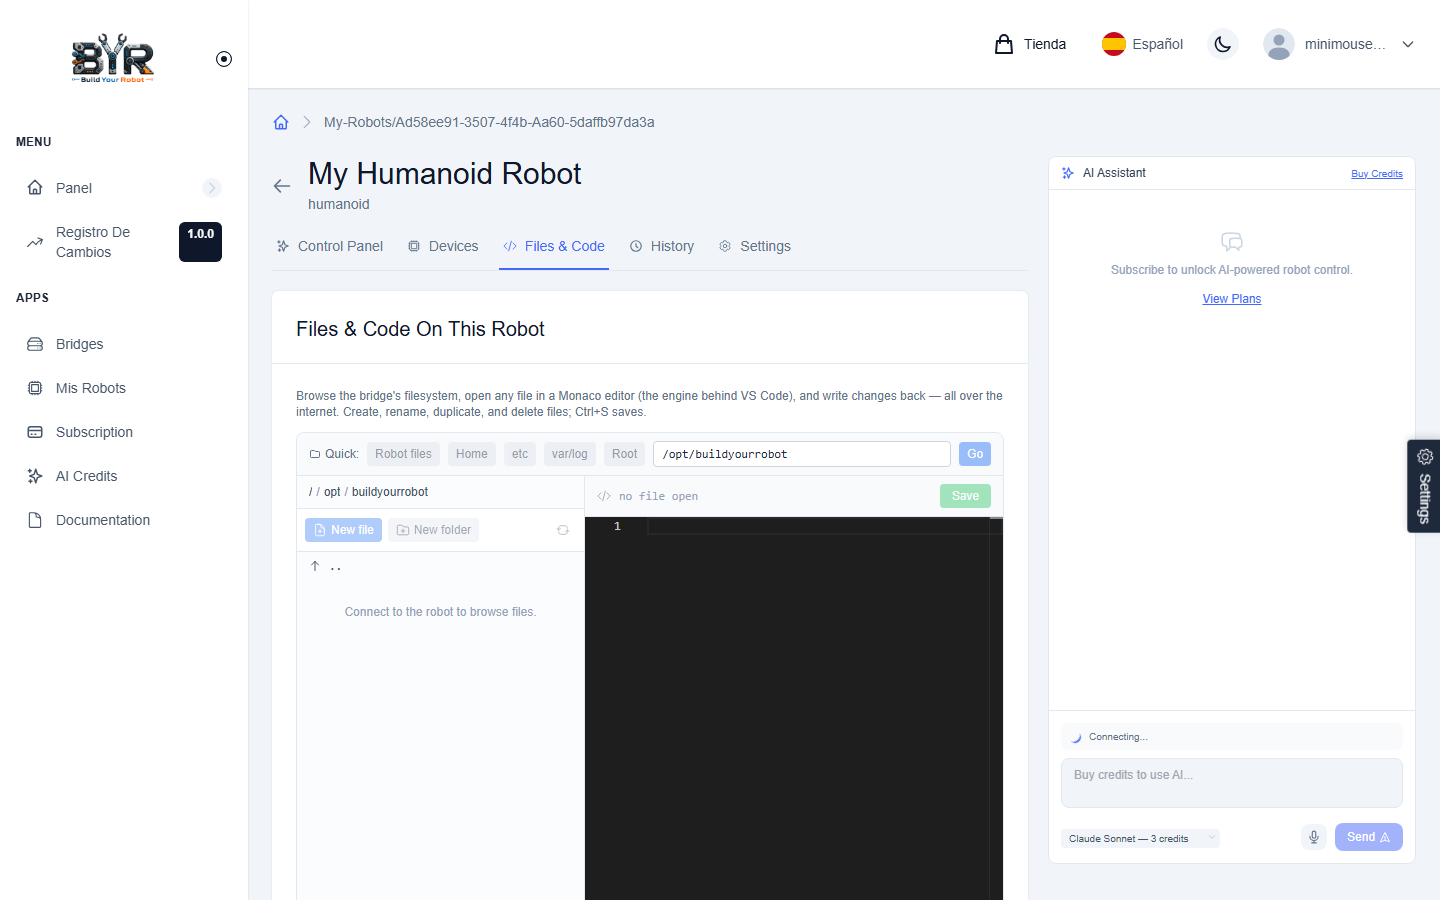
Task: Click the code brackets no file open icon
Action: pos(604,496)
